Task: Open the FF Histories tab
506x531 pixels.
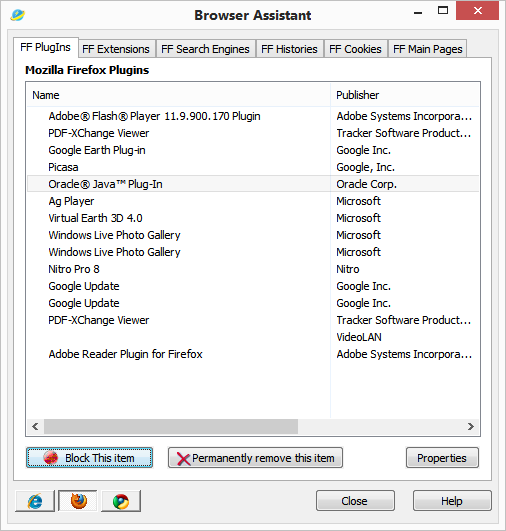Action: click(290, 49)
